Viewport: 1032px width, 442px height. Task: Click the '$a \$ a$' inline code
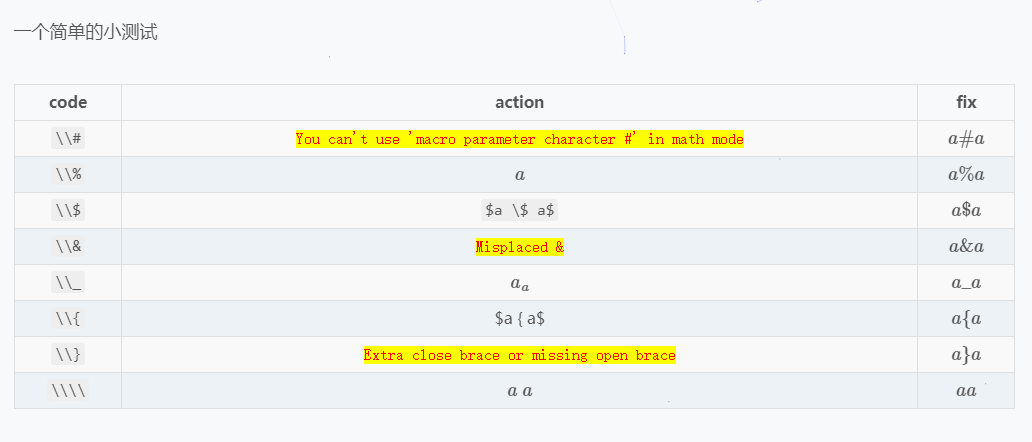[519, 211]
